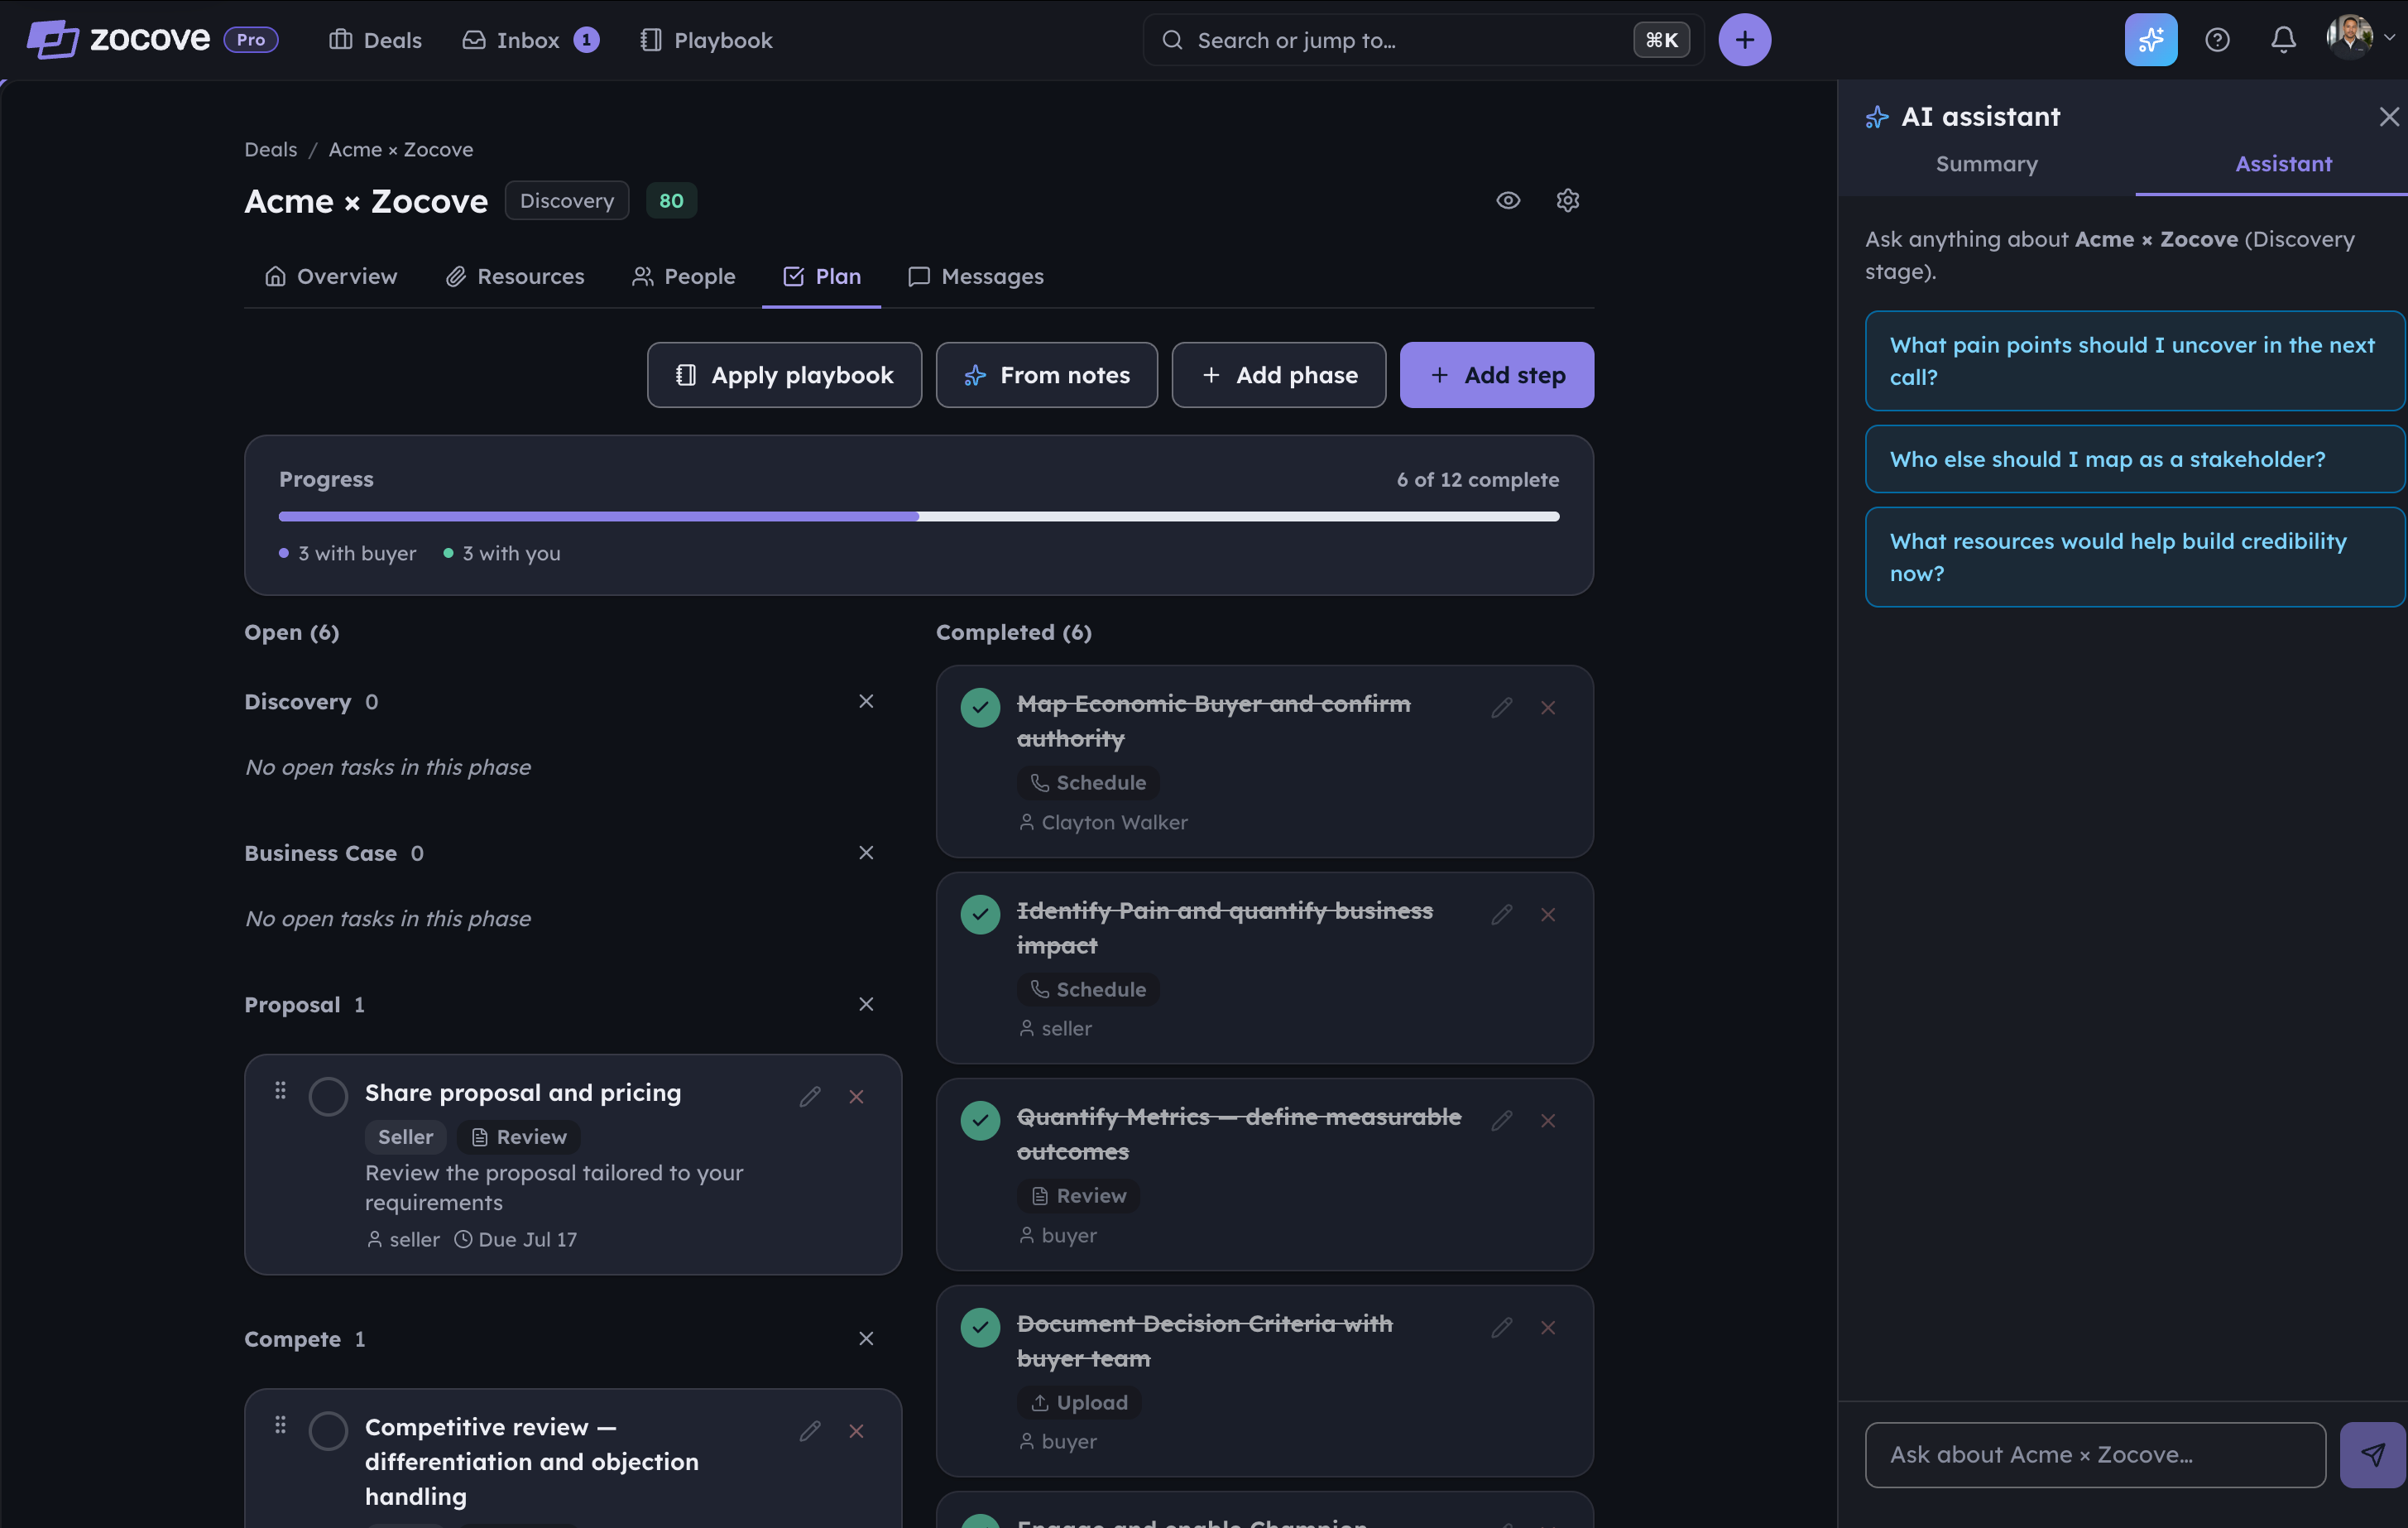Open notifications bell

coord(2282,40)
